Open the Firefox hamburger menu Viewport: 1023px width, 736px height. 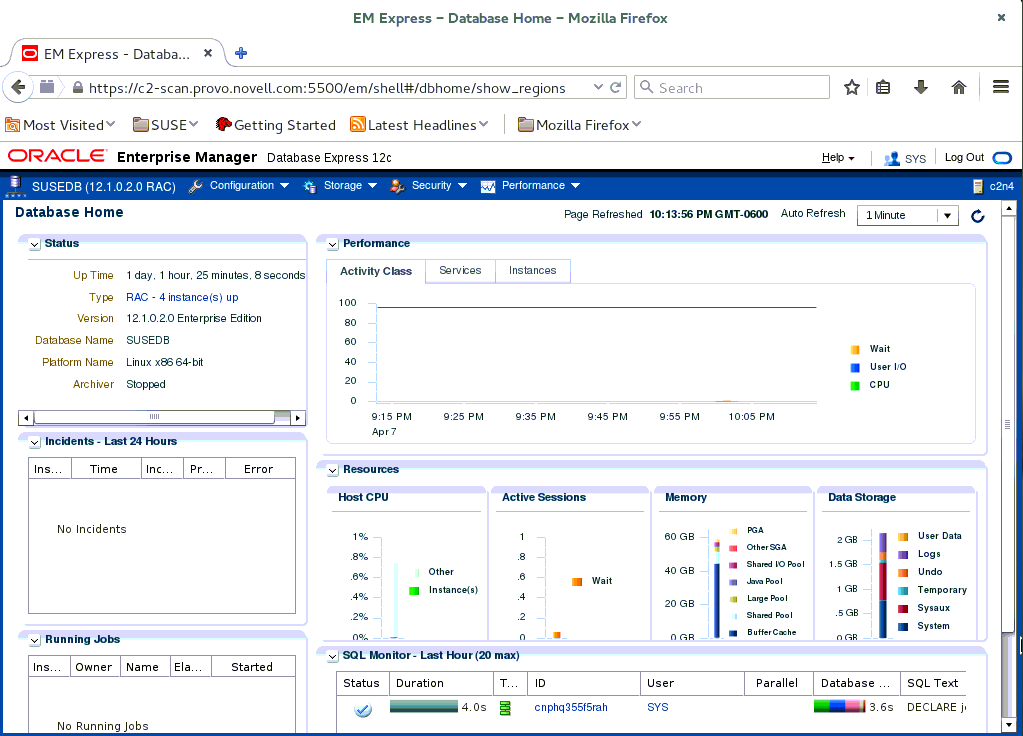click(x=1001, y=87)
